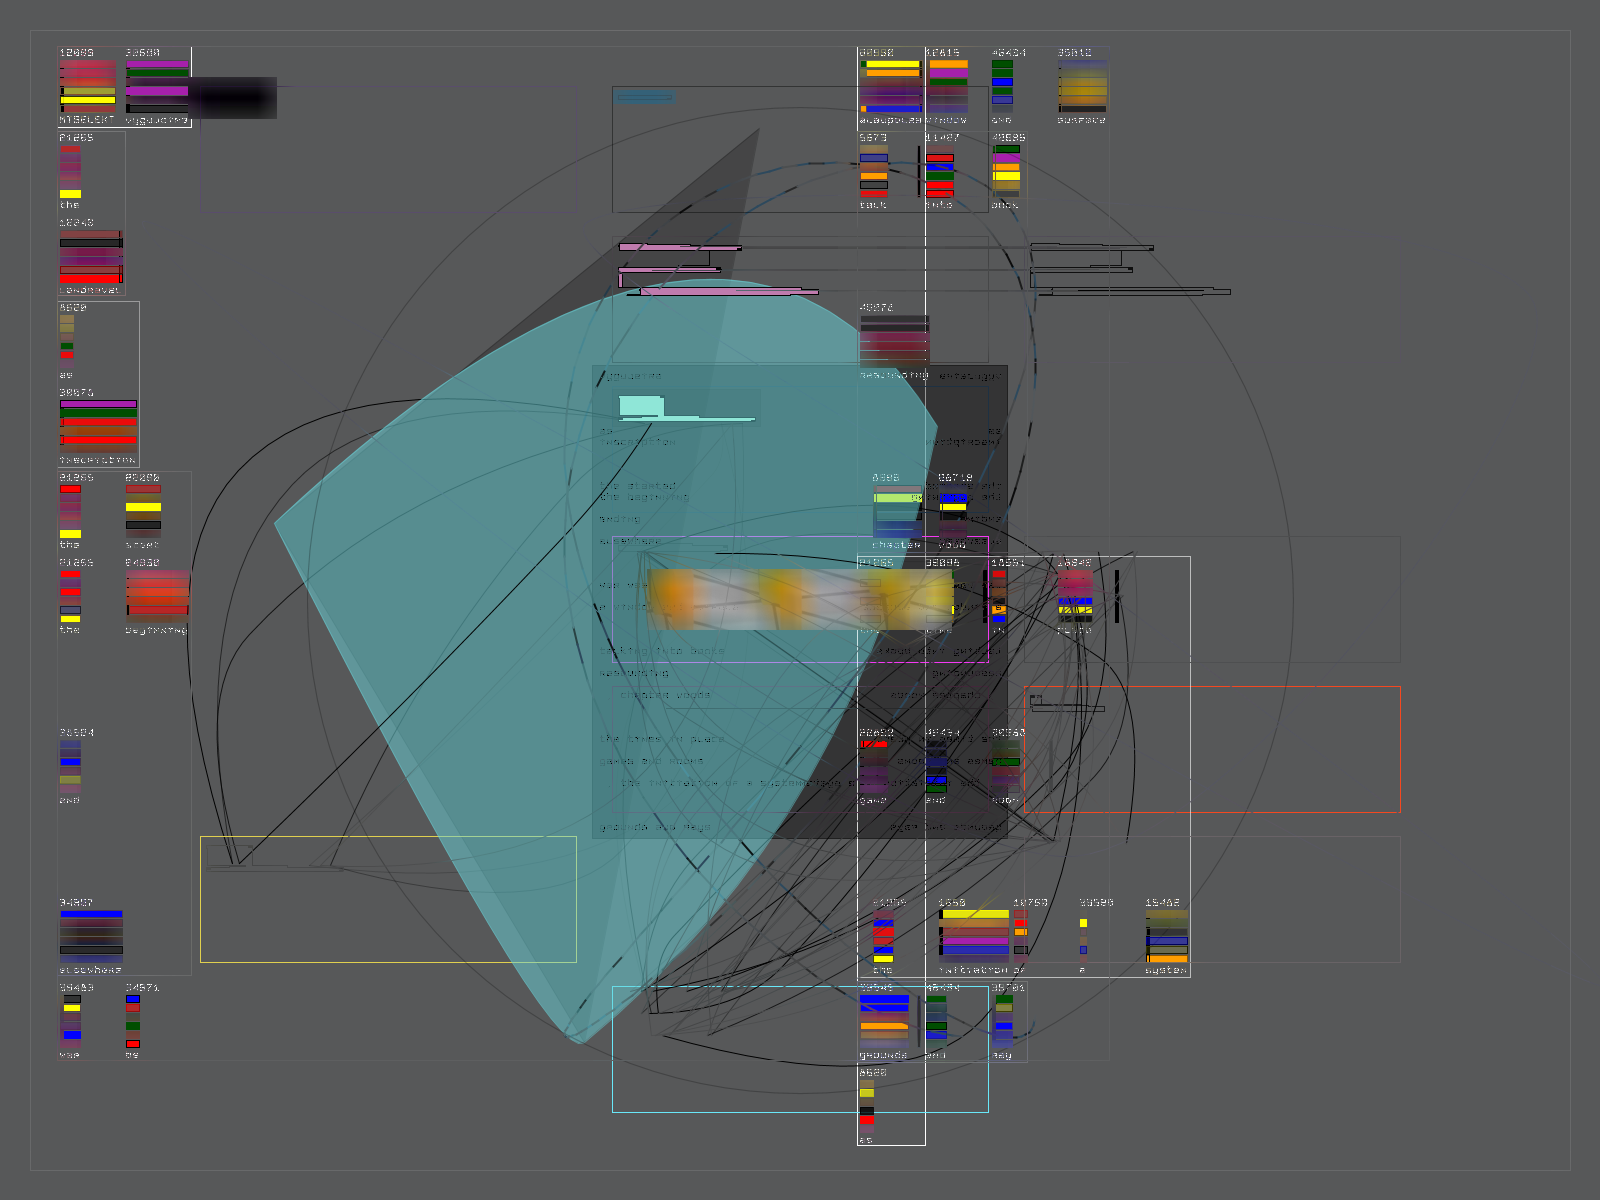This screenshot has height=1200, width=1600.
Task: Click the "chester woods" text line
Action: (665, 695)
